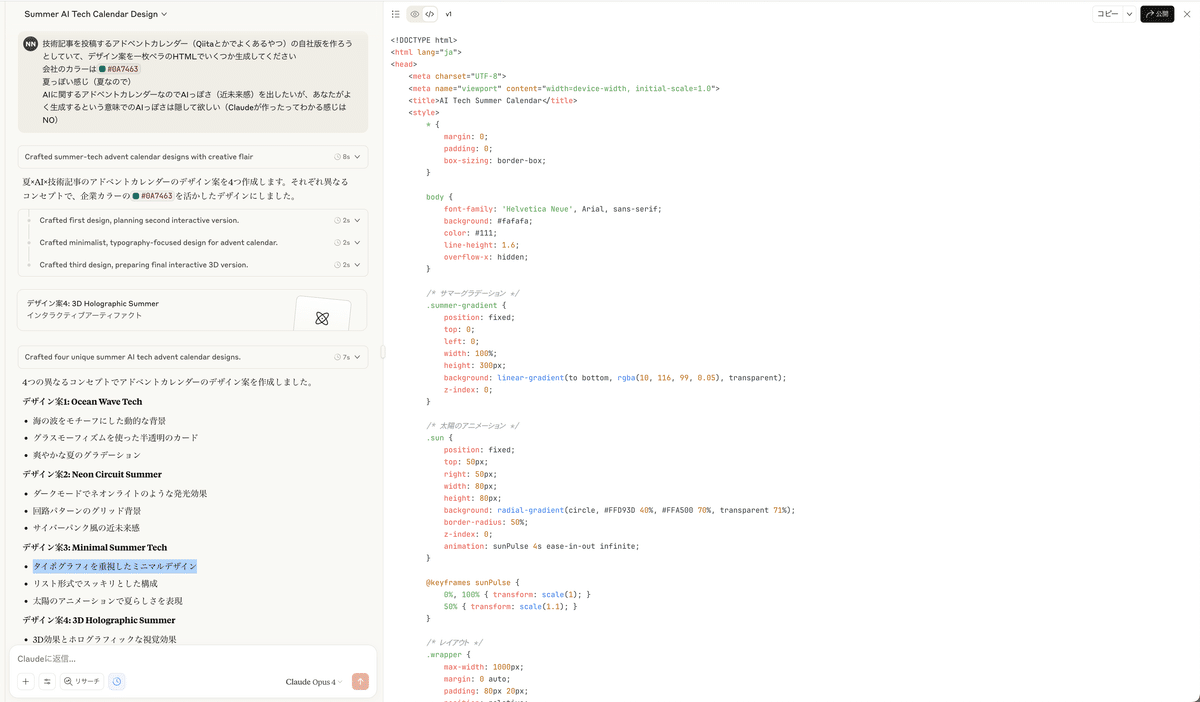The width and height of the screenshot is (1200, 702).
Task: Open the tools settings sliders icon
Action: coord(47,682)
